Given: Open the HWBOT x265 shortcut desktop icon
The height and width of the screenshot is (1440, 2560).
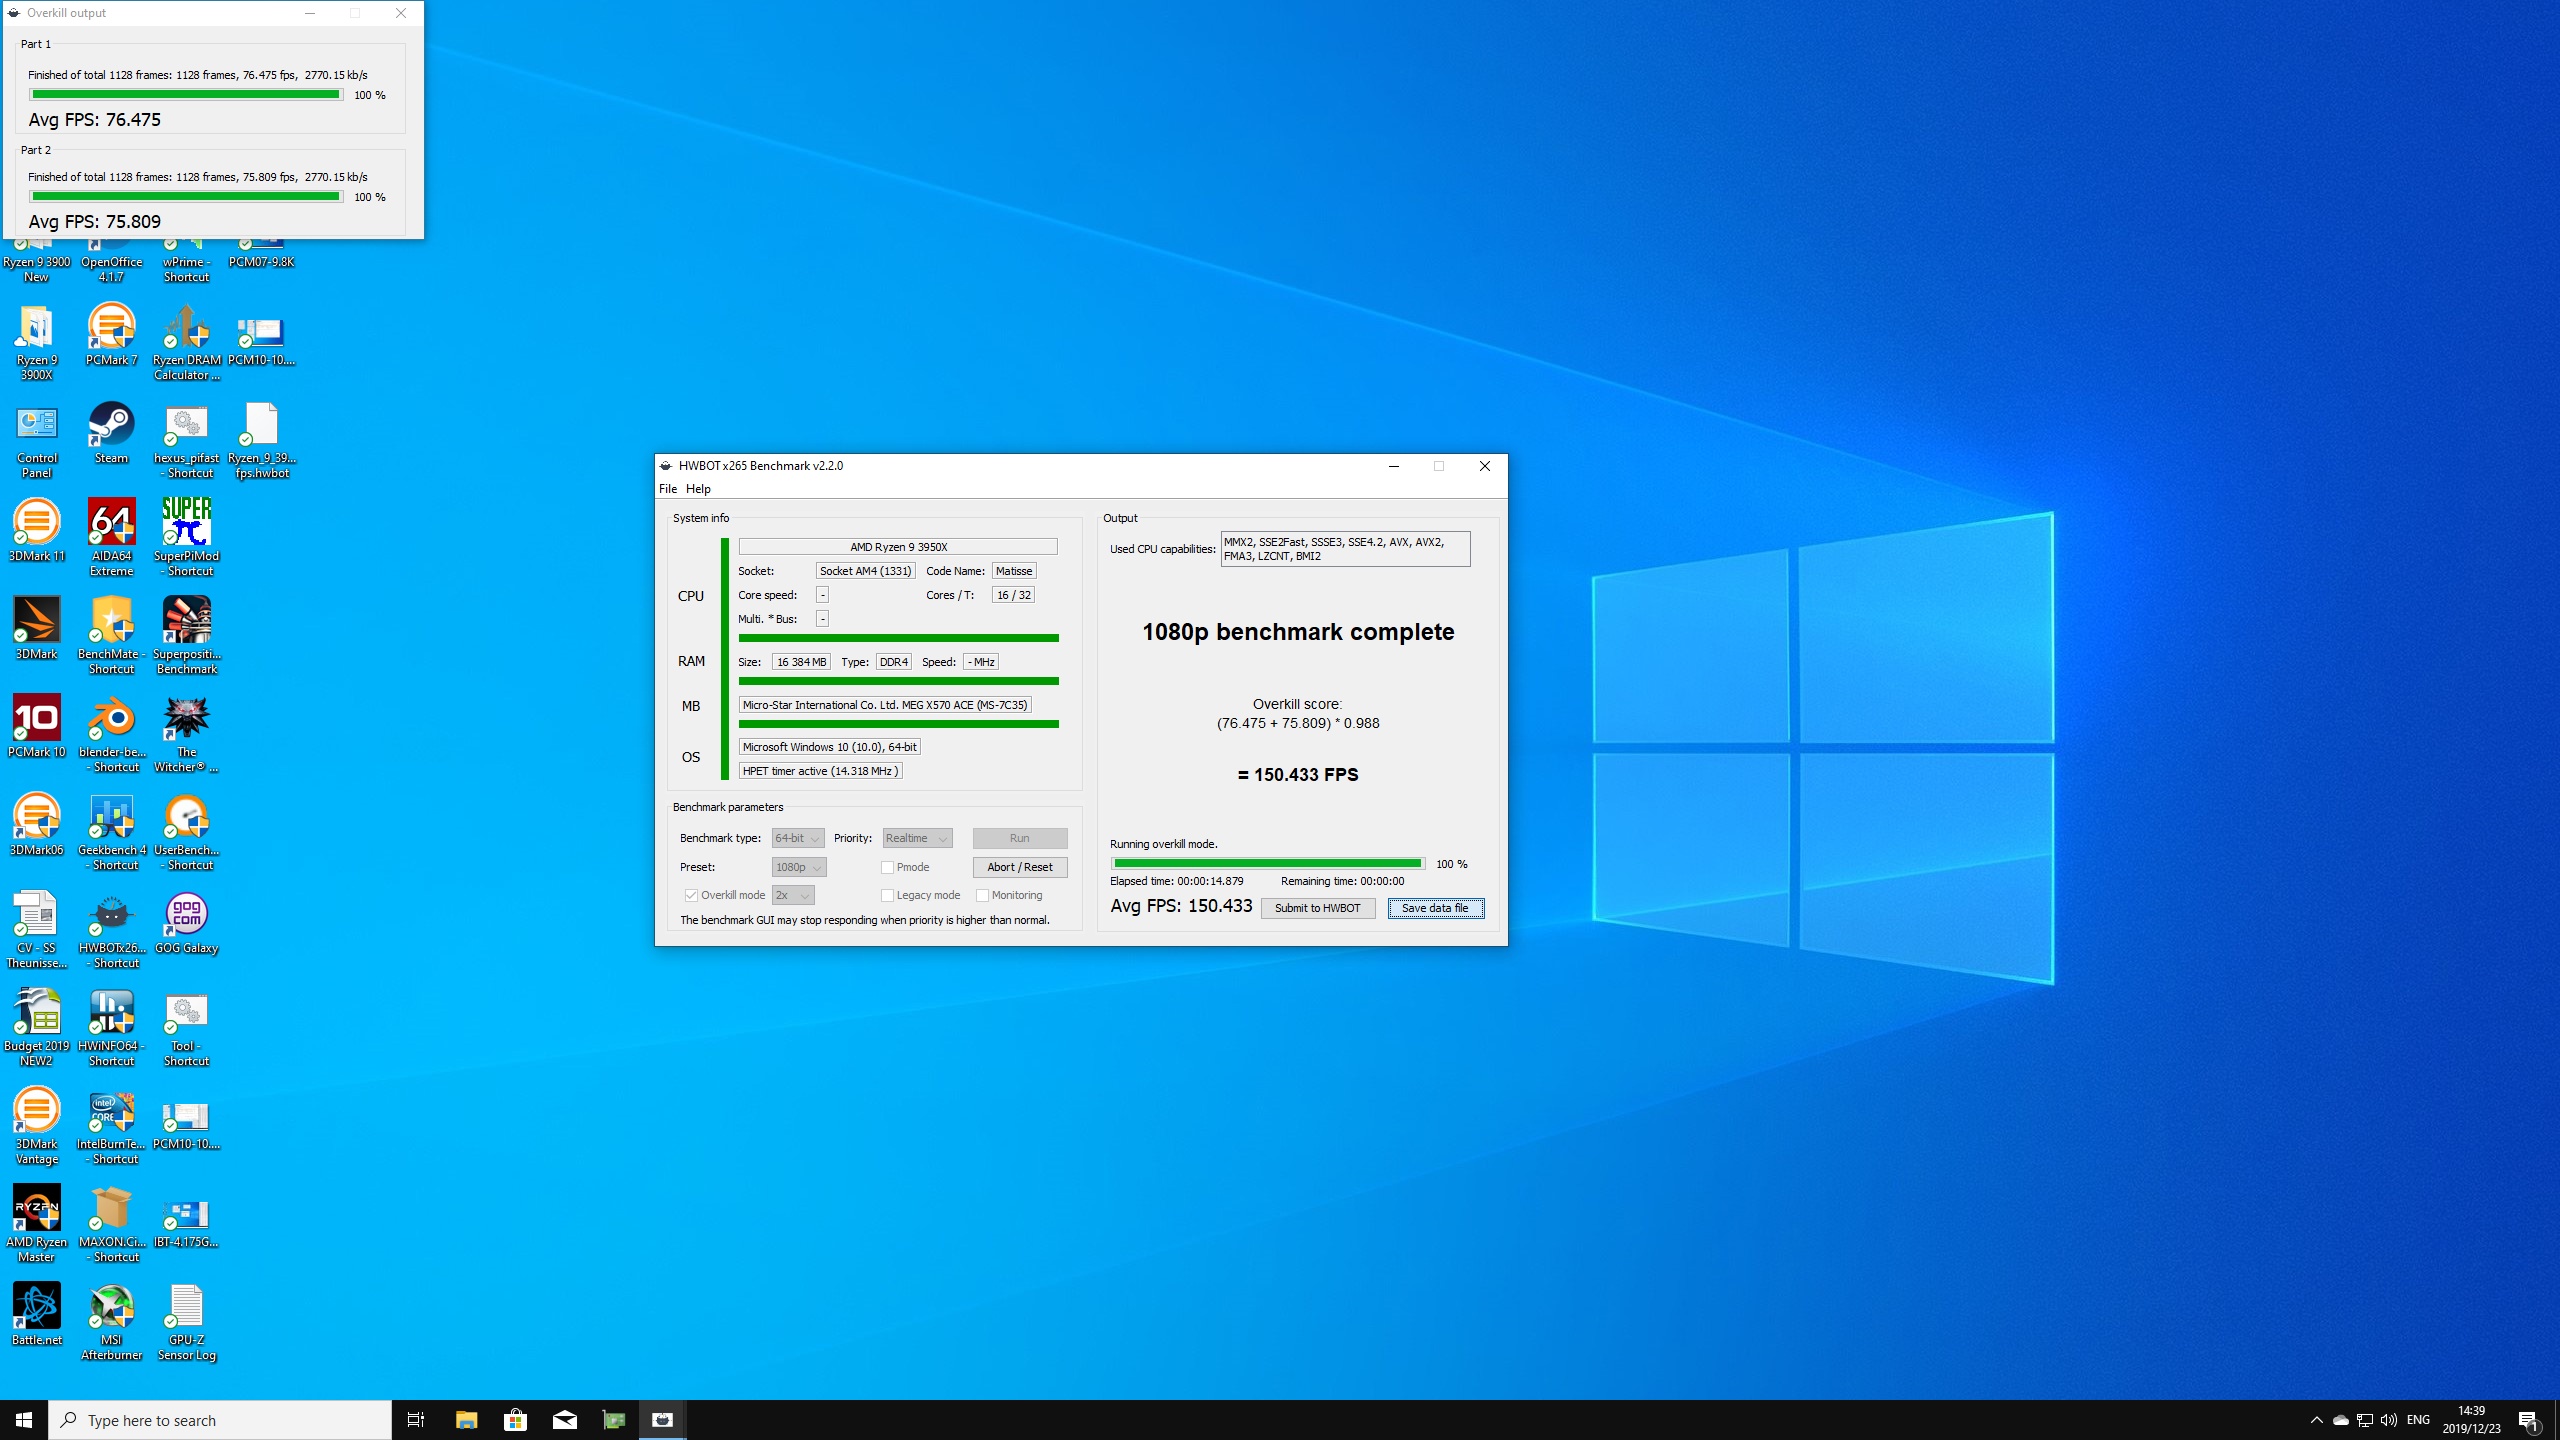Looking at the screenshot, I should point(111,931).
